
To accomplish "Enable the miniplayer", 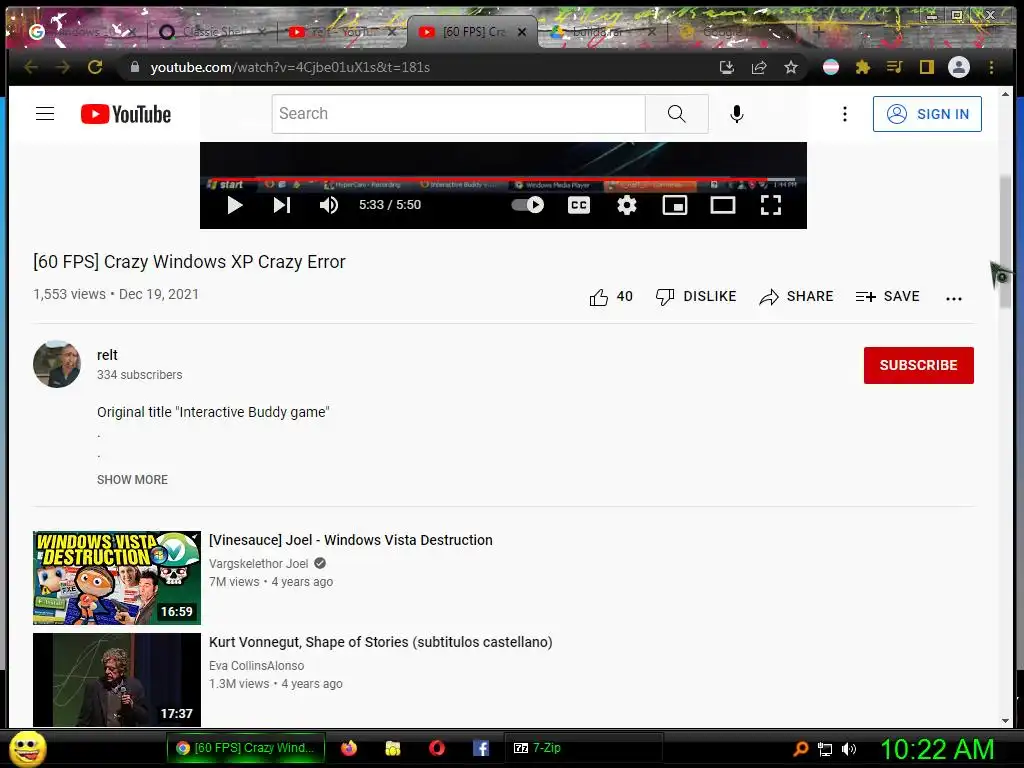I will [x=675, y=205].
